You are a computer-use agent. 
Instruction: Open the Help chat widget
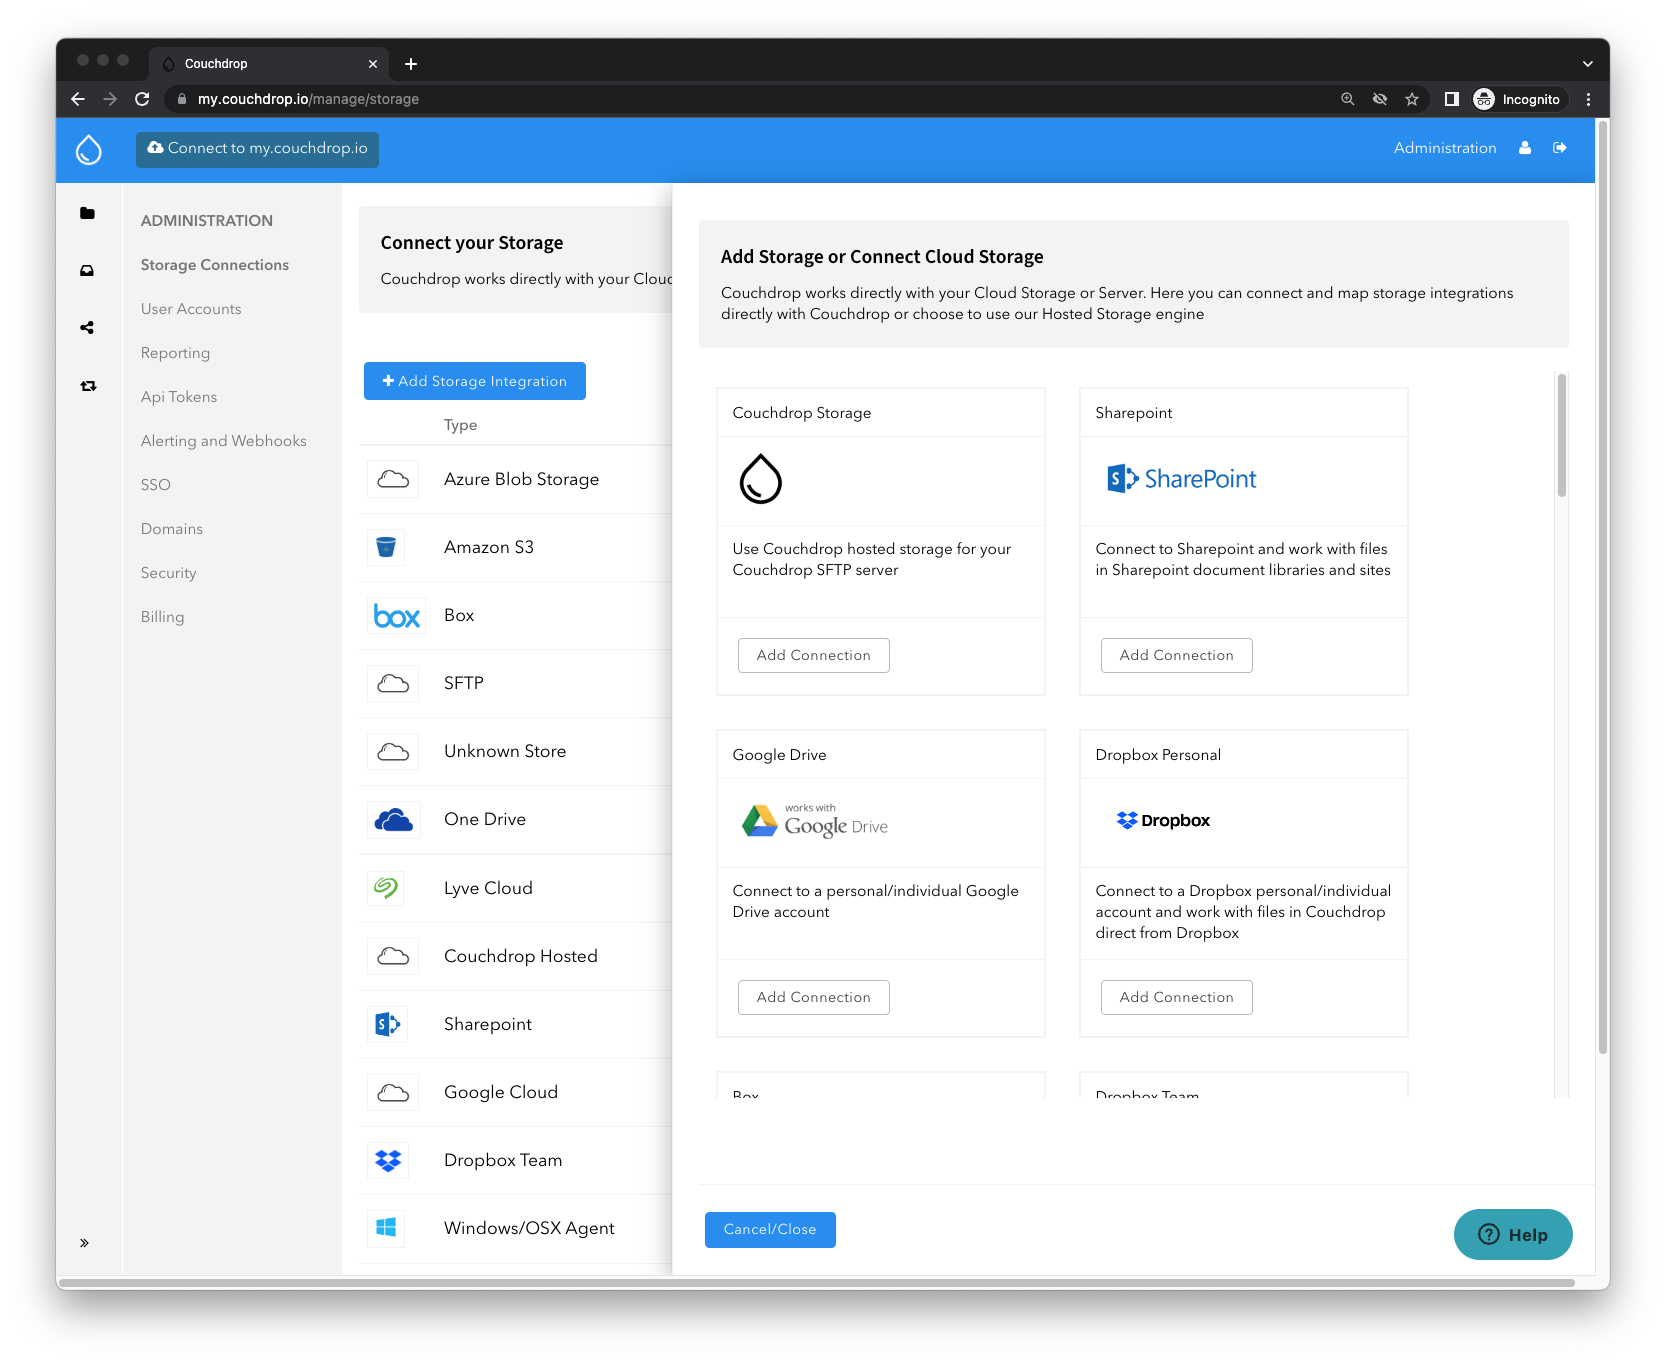(1513, 1235)
